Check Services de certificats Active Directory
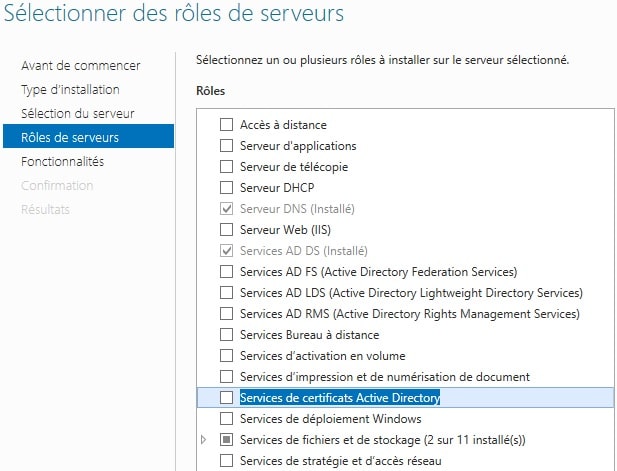The width and height of the screenshot is (617, 471). tap(226, 397)
